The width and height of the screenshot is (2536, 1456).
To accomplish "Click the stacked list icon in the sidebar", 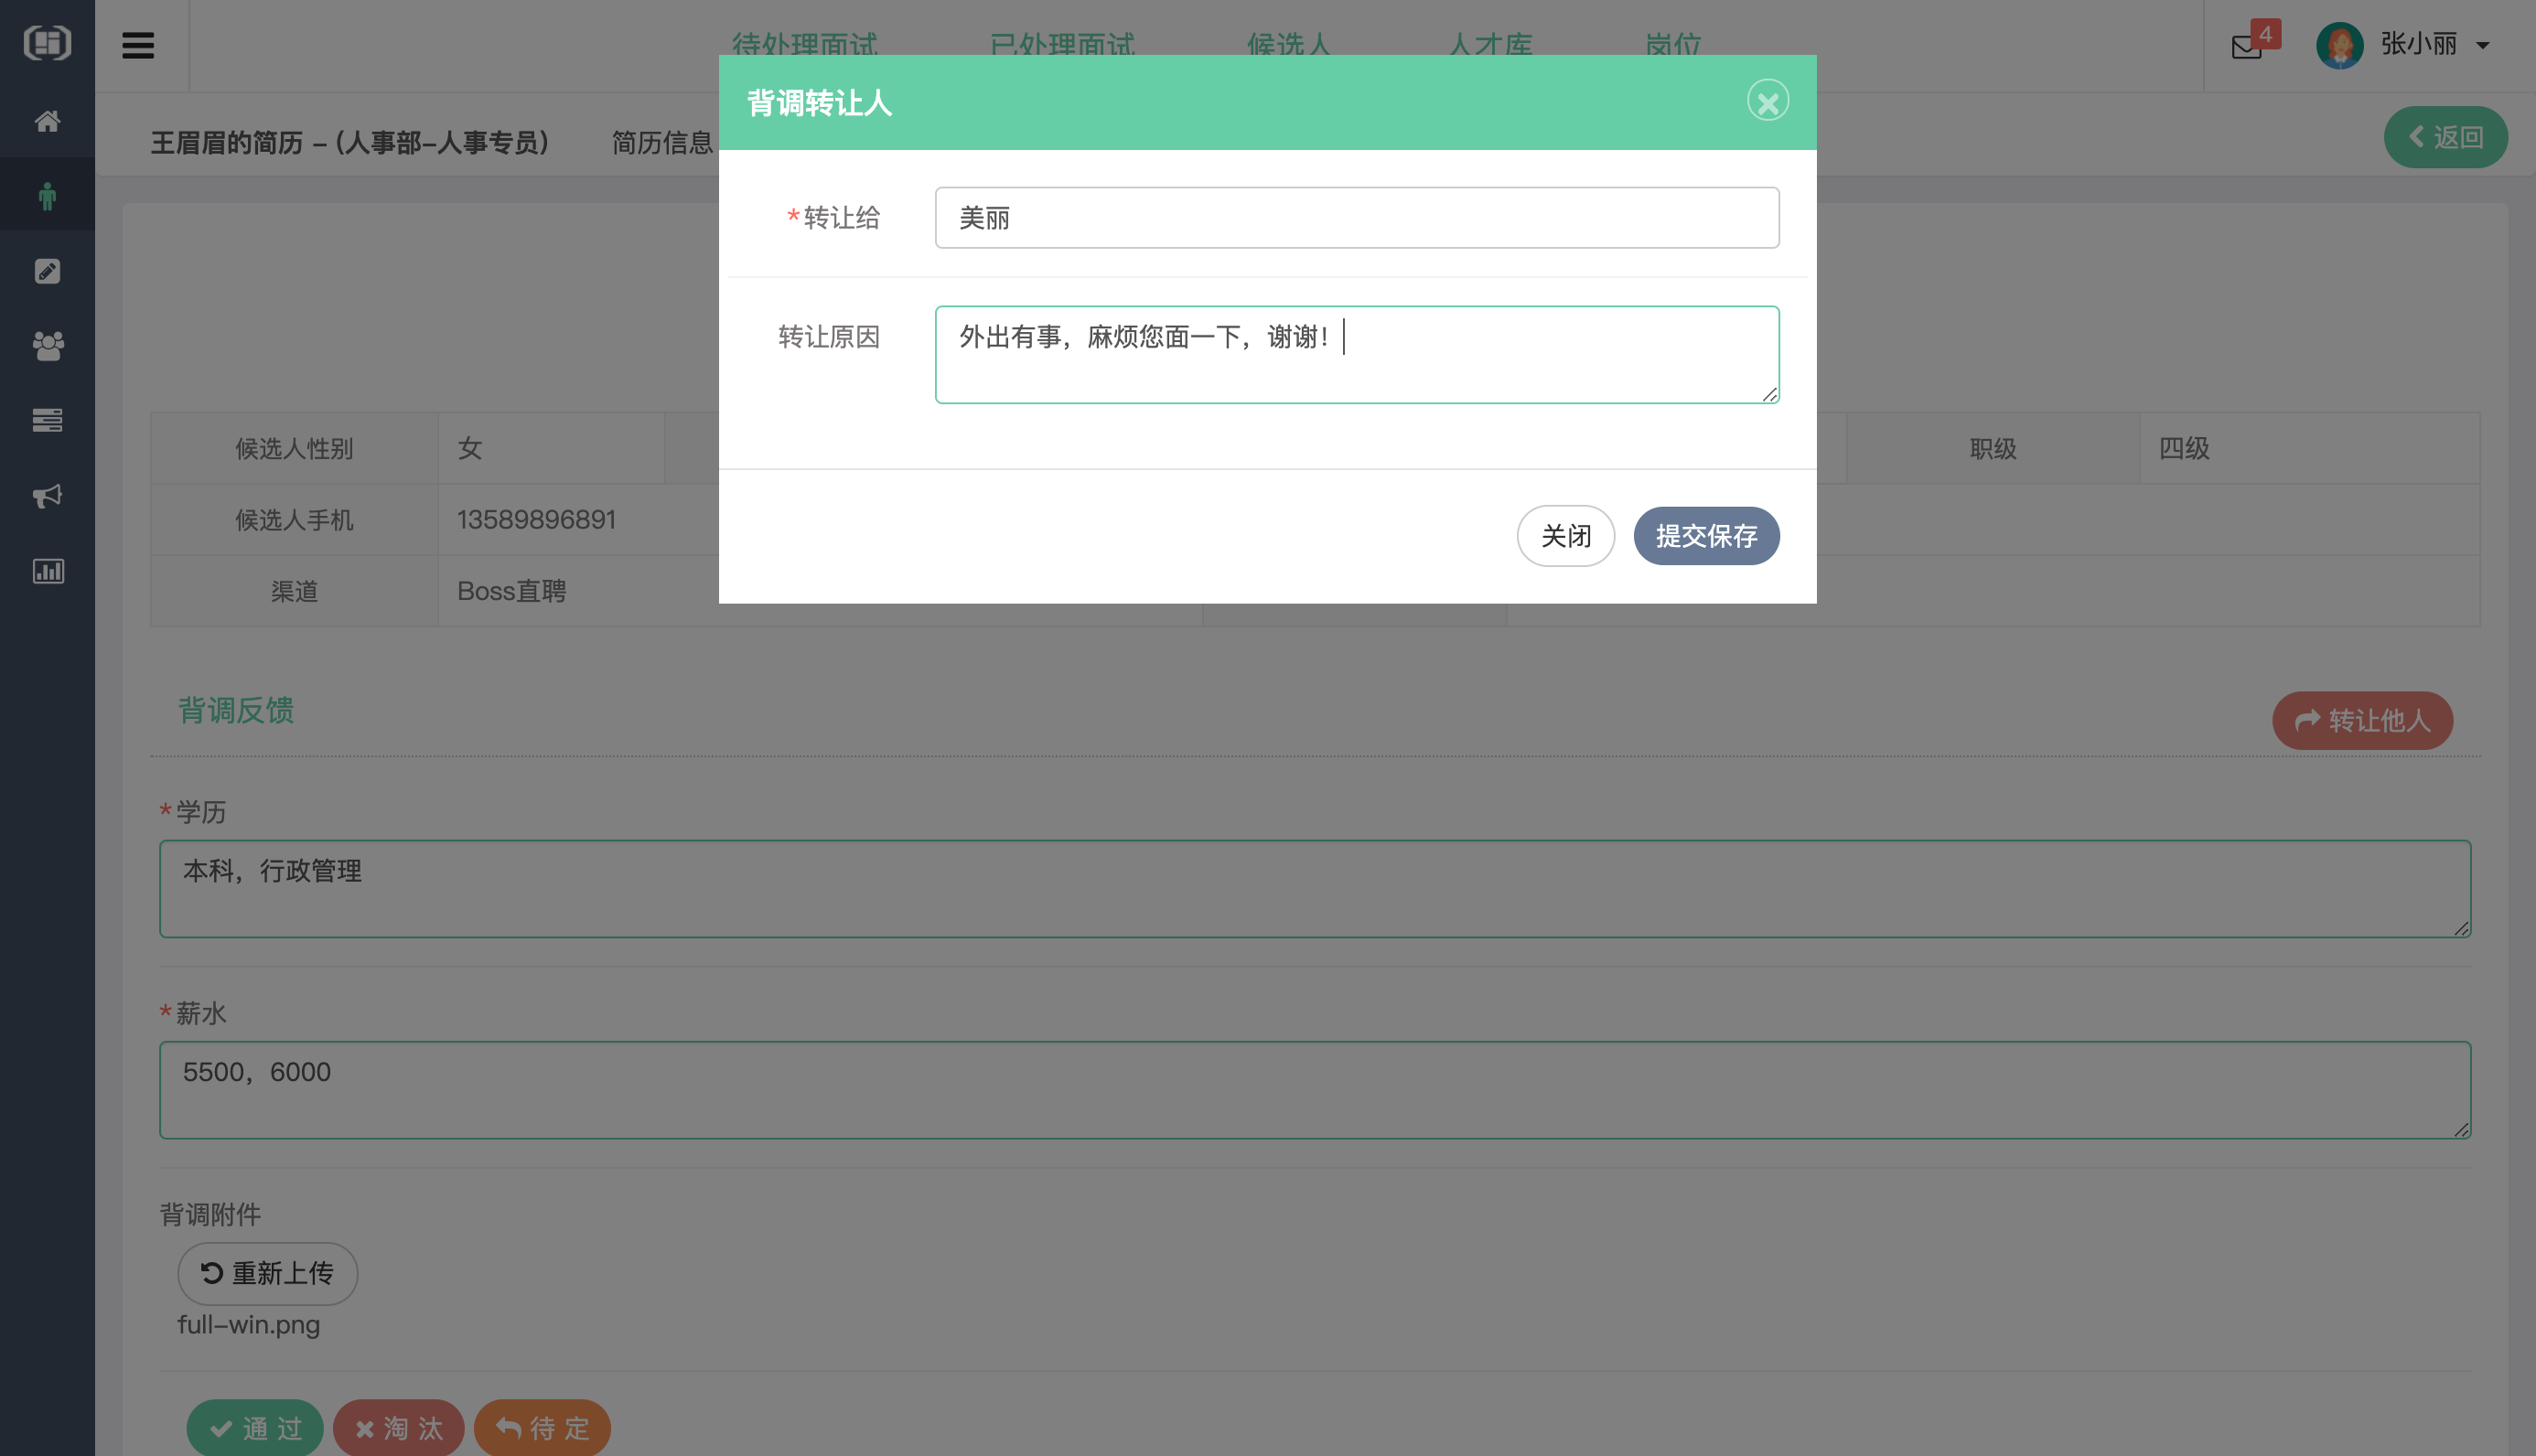I will point(47,420).
